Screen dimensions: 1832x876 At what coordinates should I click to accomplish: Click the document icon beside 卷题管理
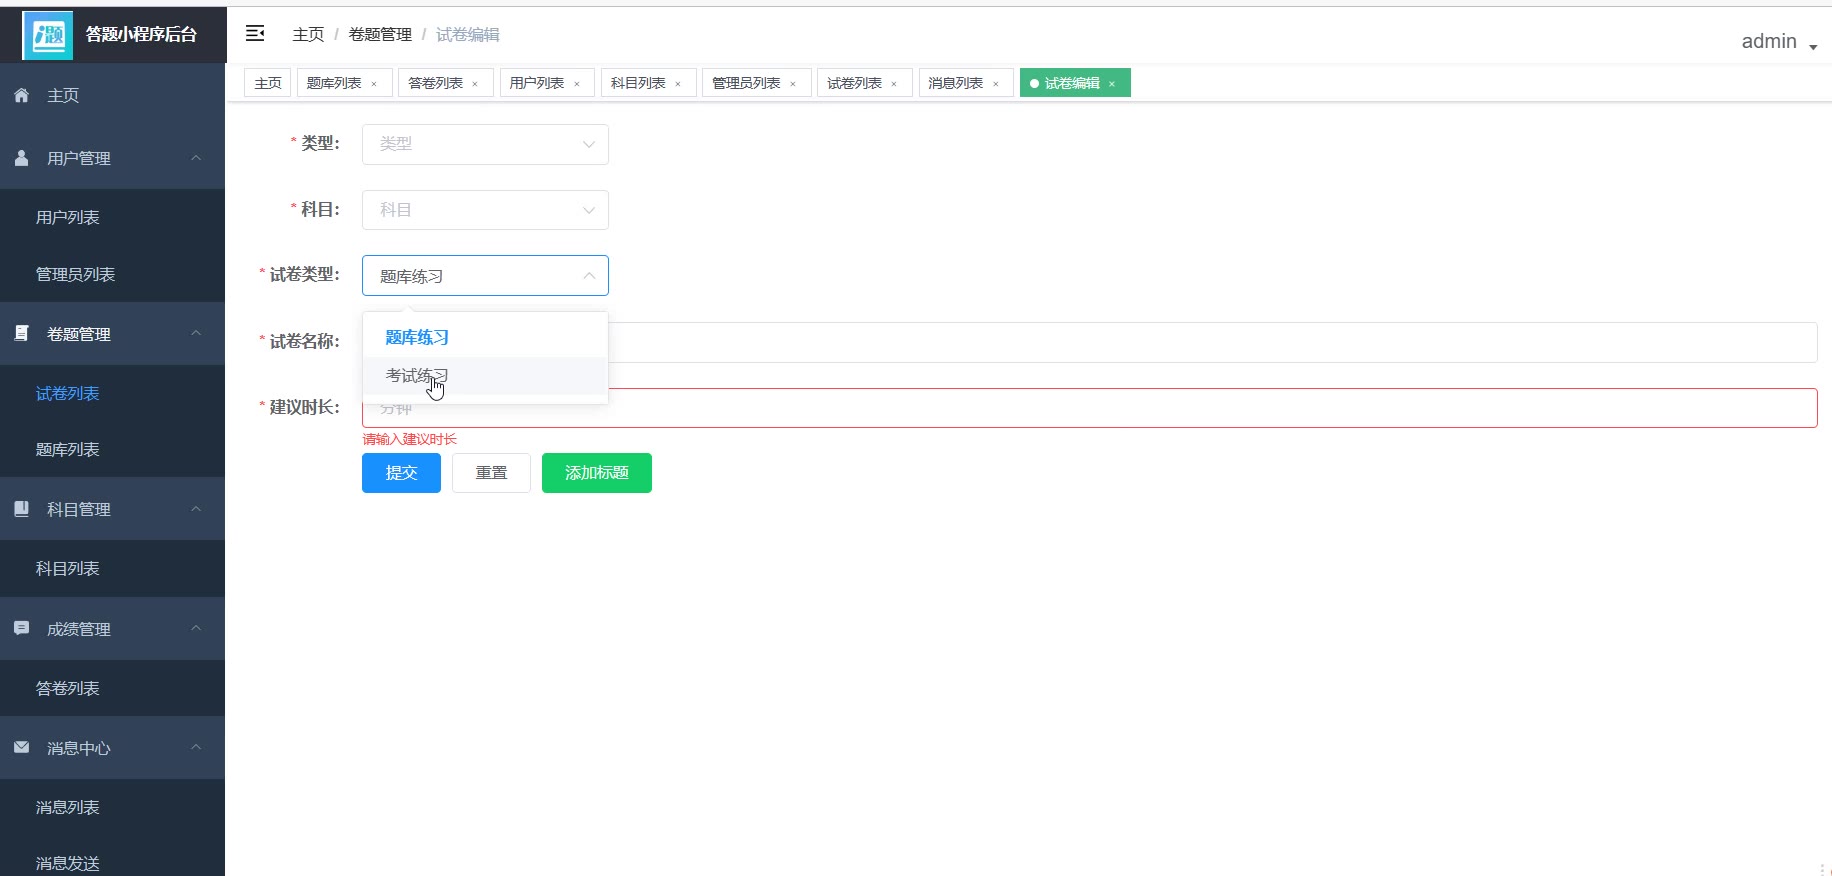click(x=21, y=333)
